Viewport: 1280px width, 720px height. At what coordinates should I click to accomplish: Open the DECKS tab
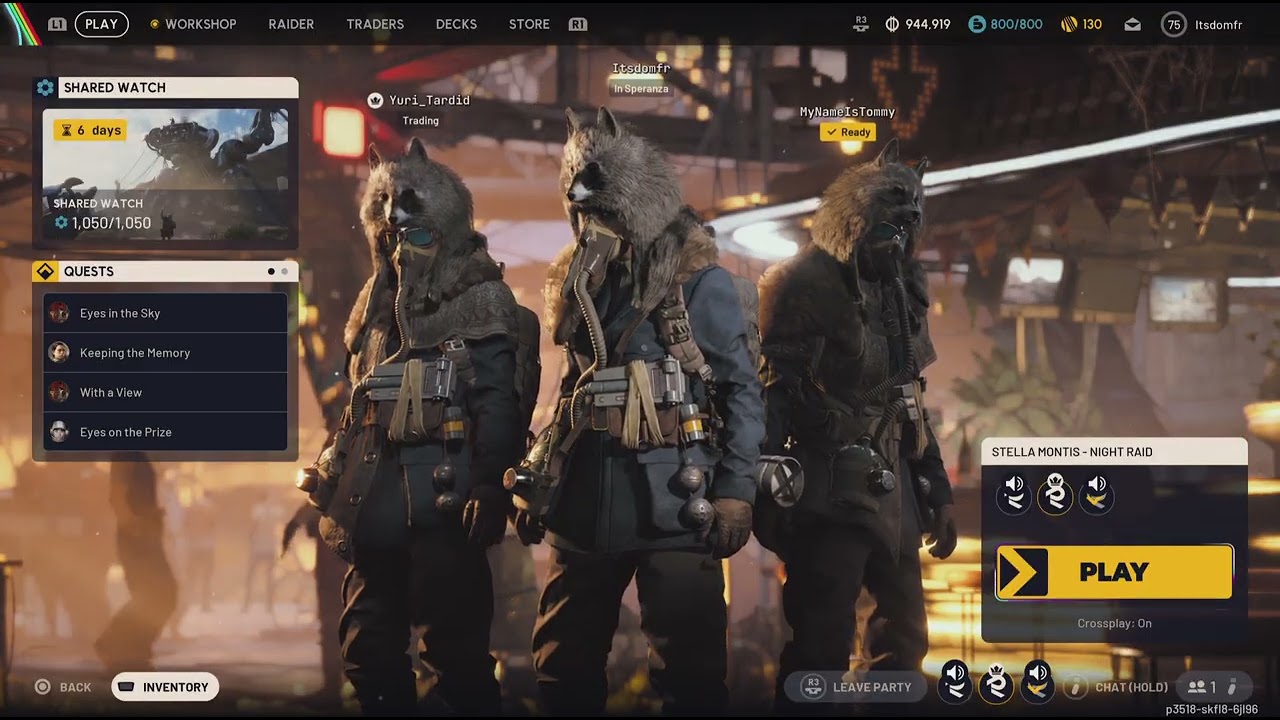(x=456, y=24)
